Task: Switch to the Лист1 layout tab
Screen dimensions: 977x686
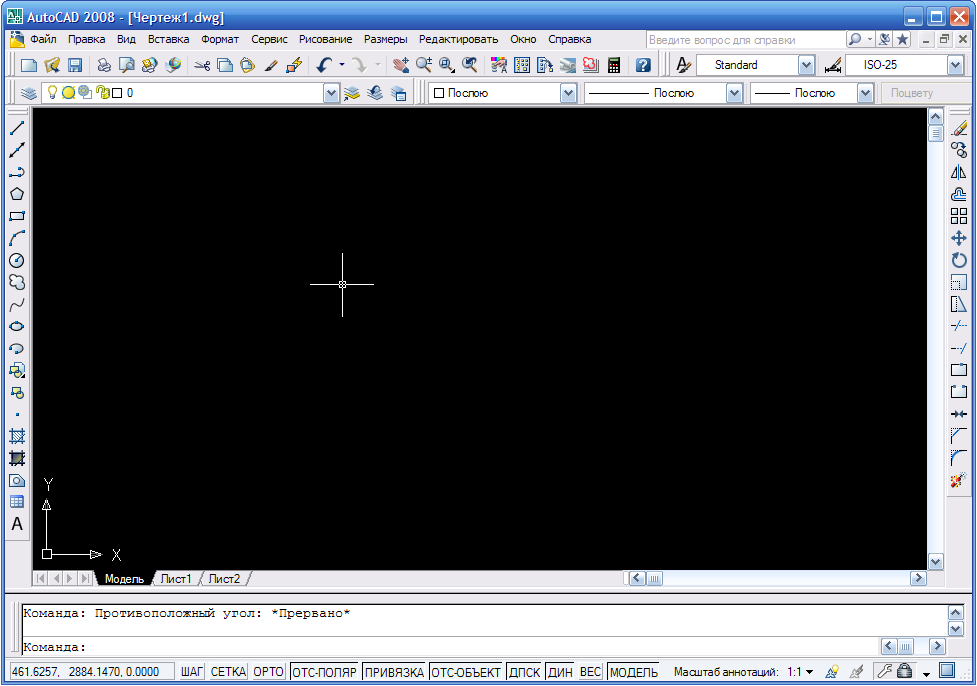Action: [176, 579]
